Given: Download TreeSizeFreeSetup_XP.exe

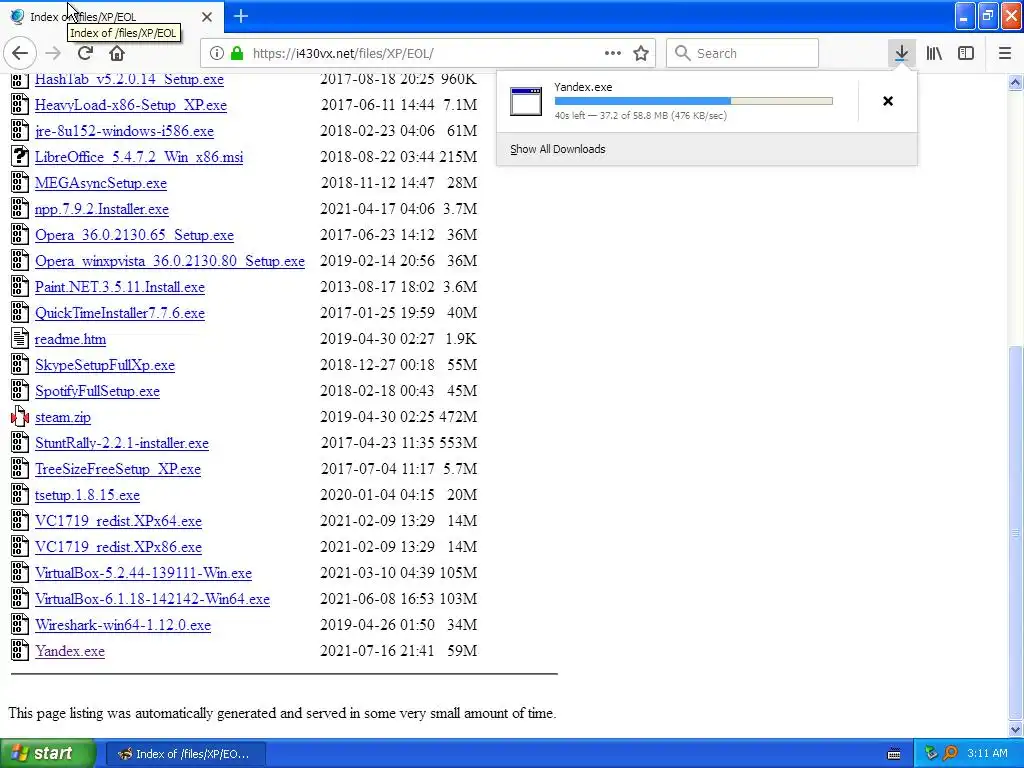Looking at the screenshot, I should [118, 470].
